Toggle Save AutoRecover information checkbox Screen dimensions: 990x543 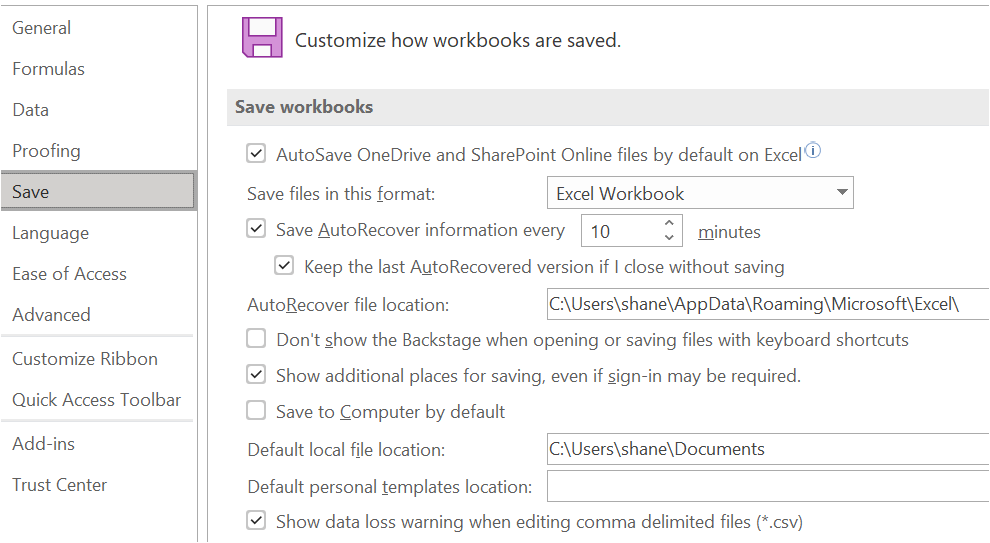coord(256,229)
